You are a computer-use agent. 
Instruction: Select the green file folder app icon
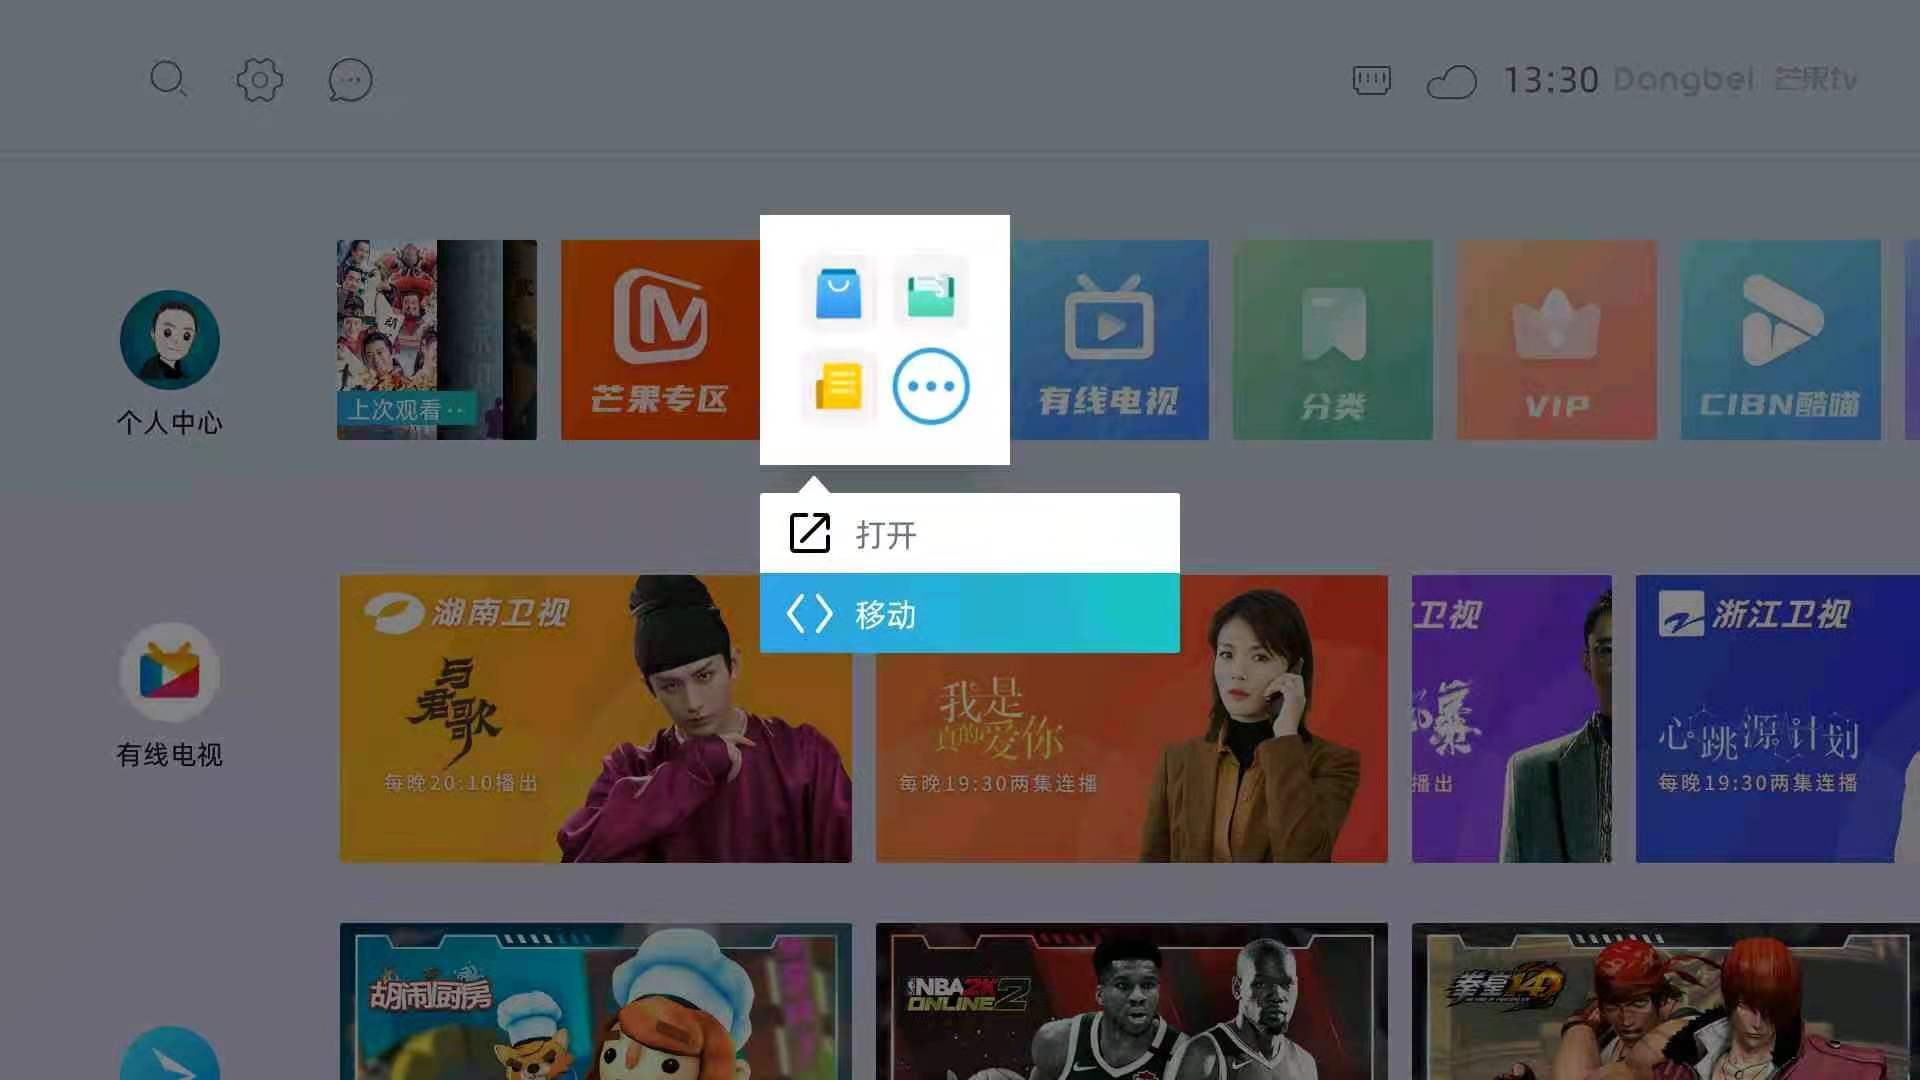point(930,293)
